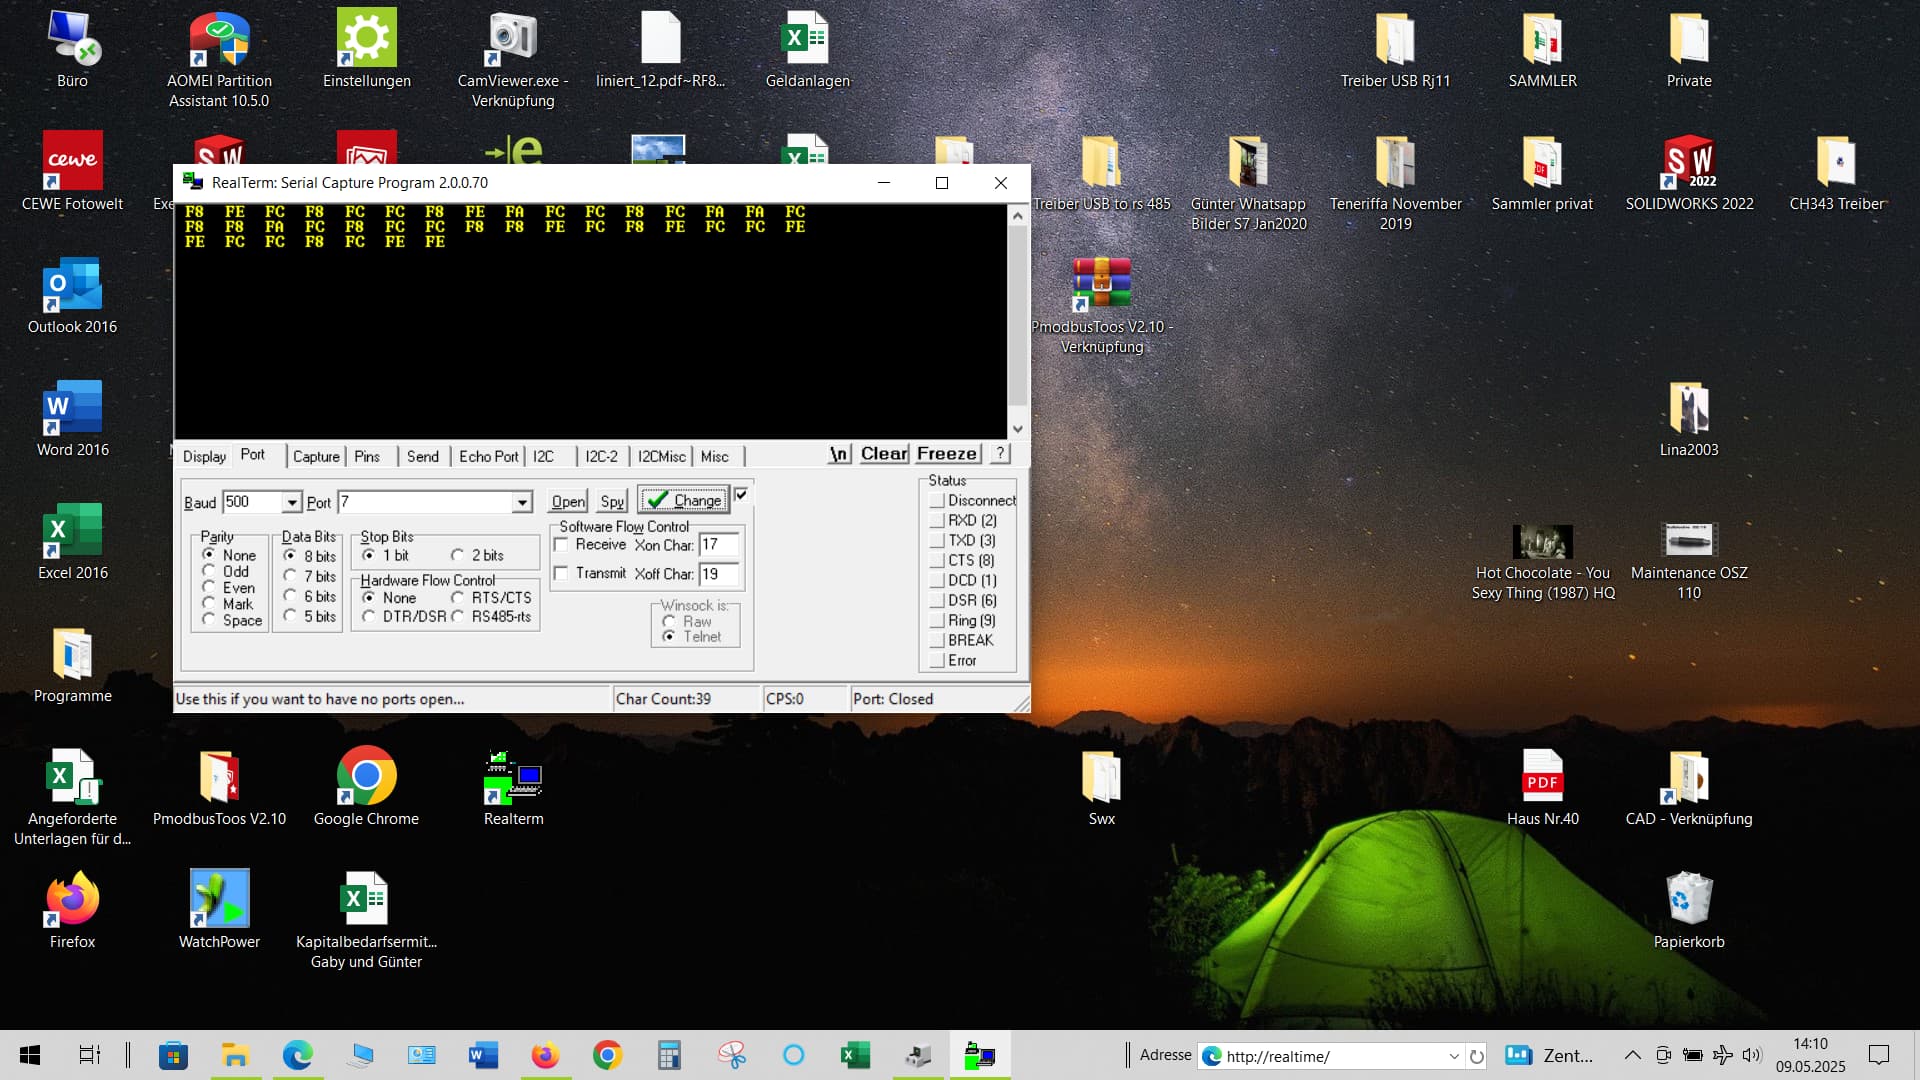Open the Einstellungen desktop icon
Viewport: 1920px width, 1080px height.
(x=366, y=50)
